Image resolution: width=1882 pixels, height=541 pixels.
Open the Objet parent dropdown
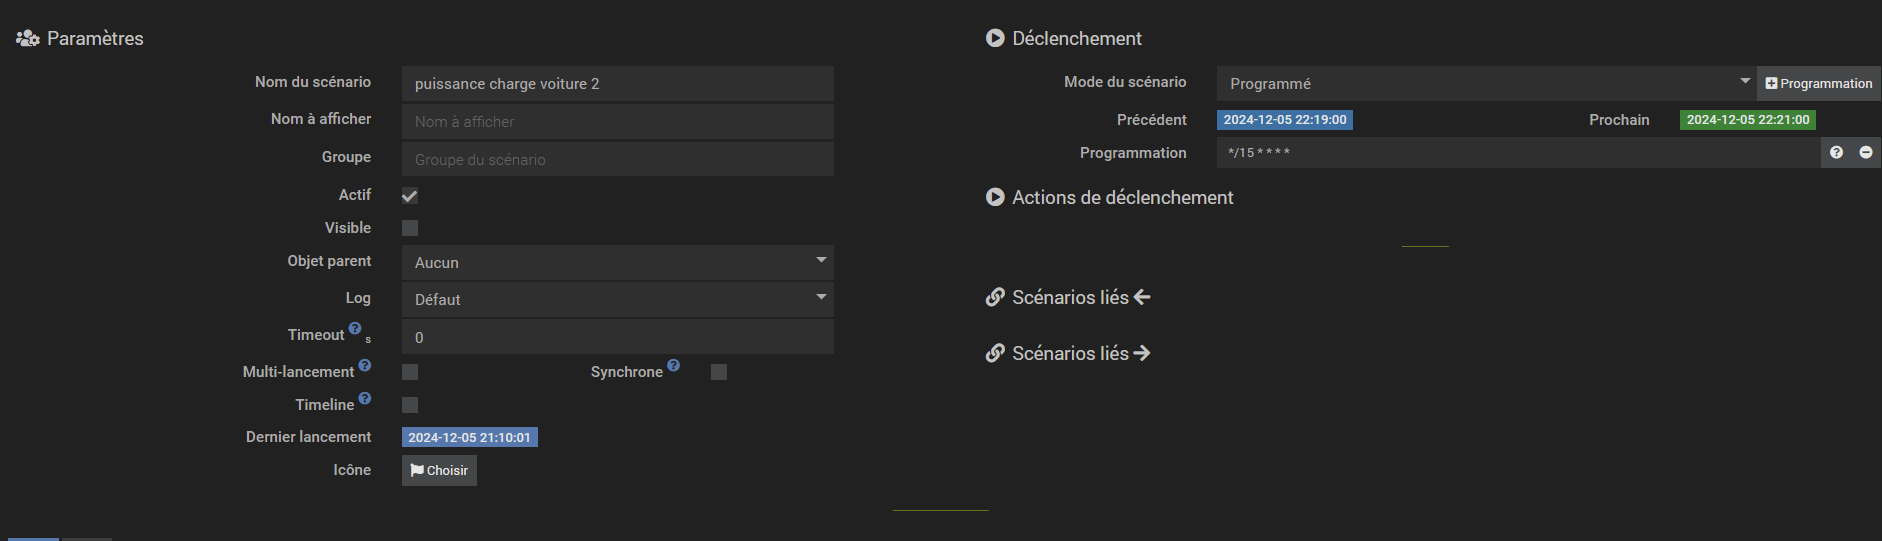(x=617, y=262)
